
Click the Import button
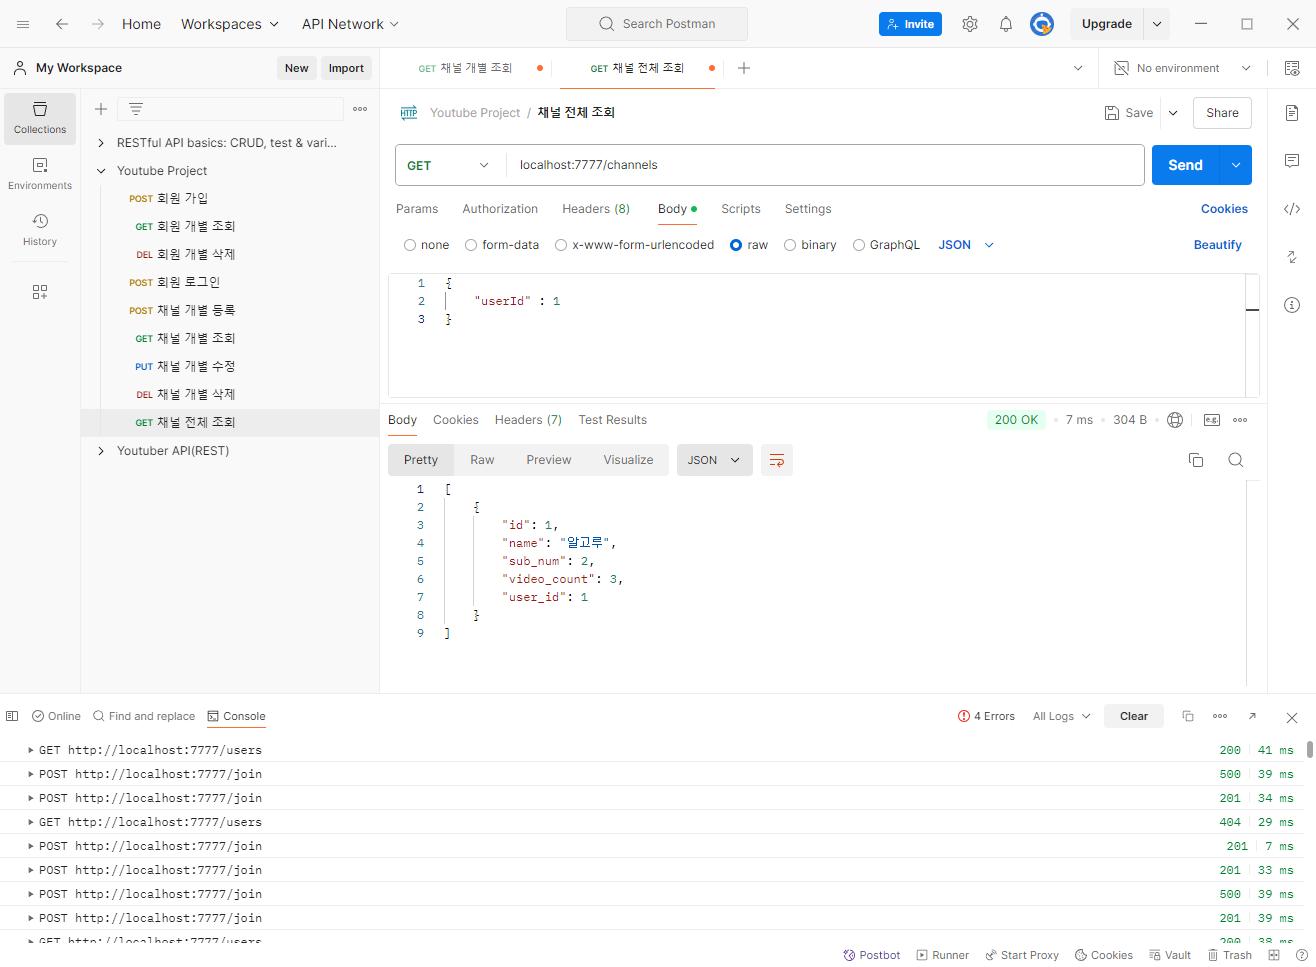coord(346,68)
